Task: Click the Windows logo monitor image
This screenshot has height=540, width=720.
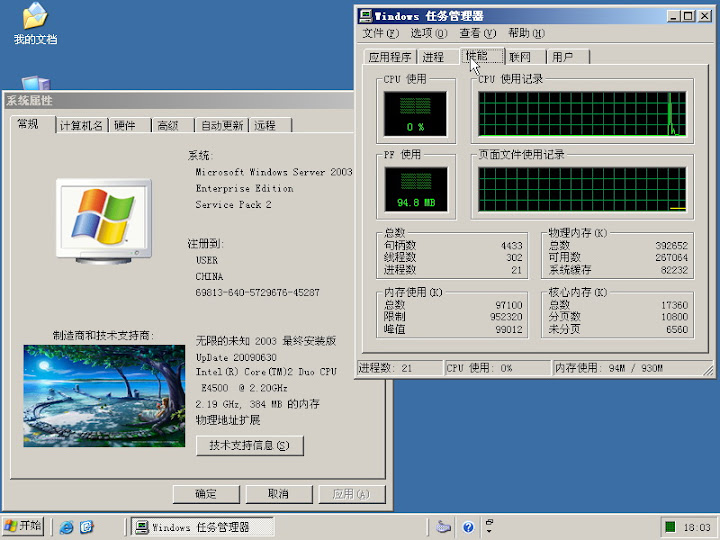Action: tap(104, 221)
